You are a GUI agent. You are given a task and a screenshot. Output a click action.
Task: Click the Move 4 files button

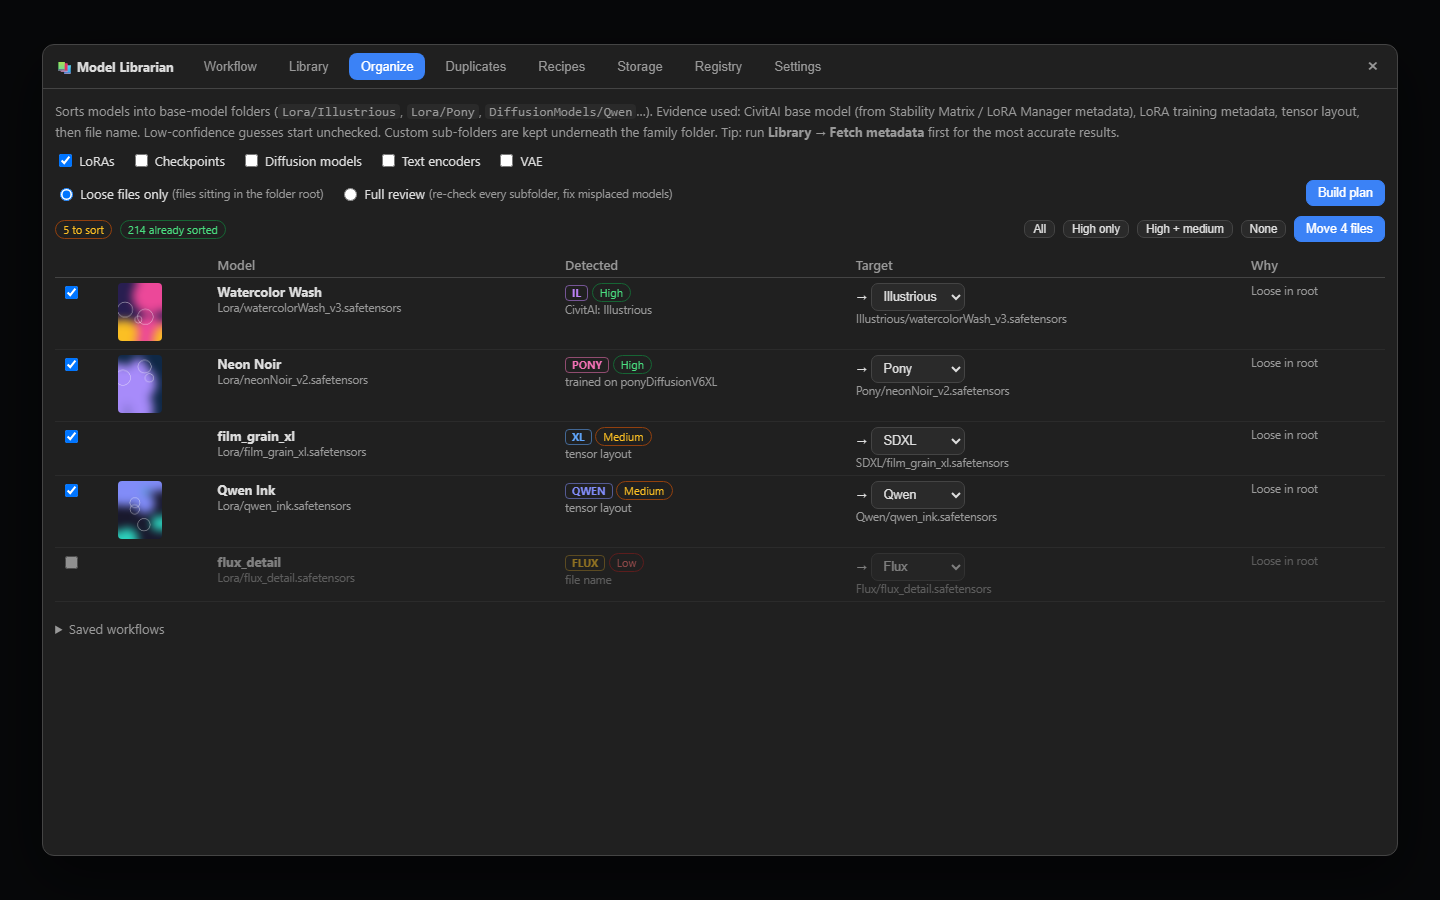point(1339,229)
